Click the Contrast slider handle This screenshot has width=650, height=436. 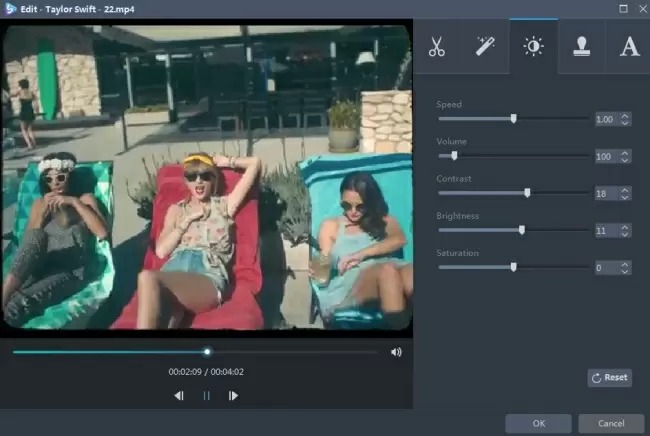[x=527, y=192]
